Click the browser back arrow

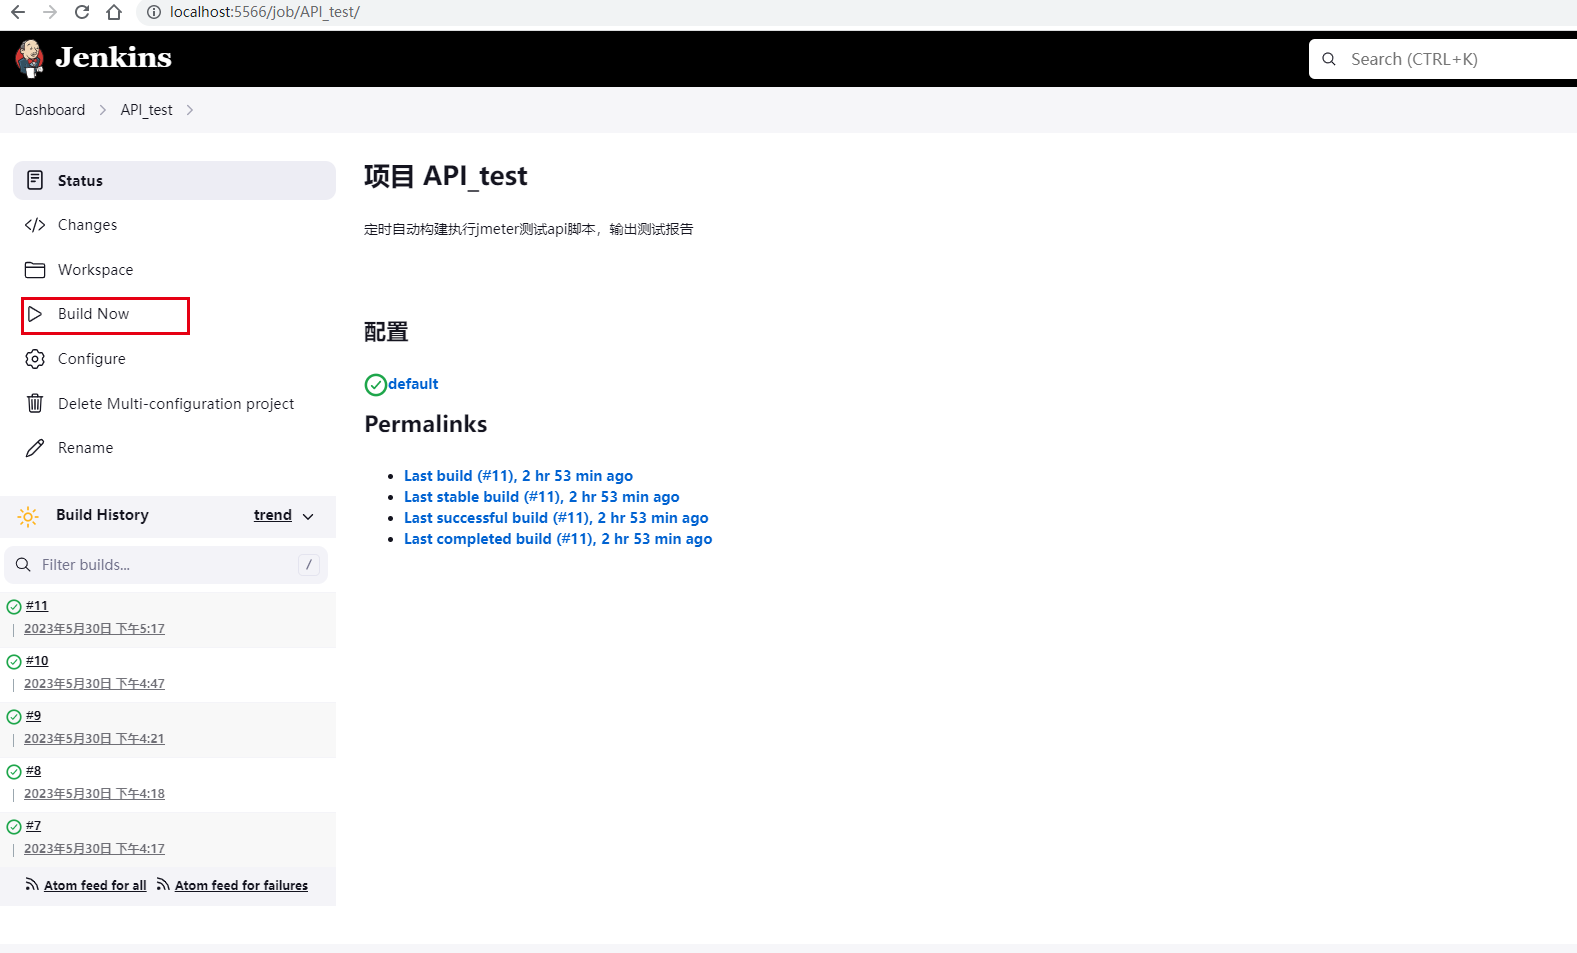(x=18, y=12)
